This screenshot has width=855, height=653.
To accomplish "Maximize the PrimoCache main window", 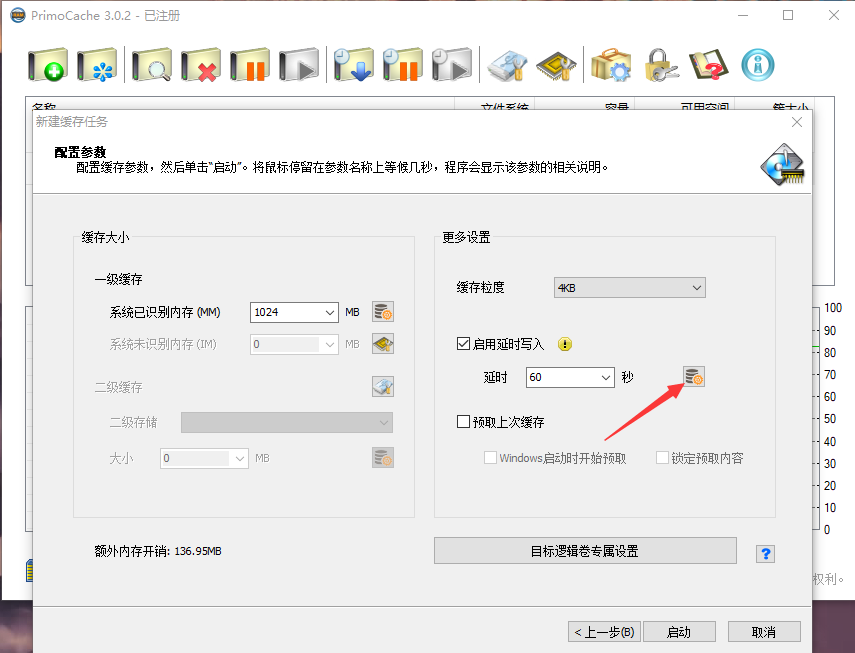I will 788,15.
